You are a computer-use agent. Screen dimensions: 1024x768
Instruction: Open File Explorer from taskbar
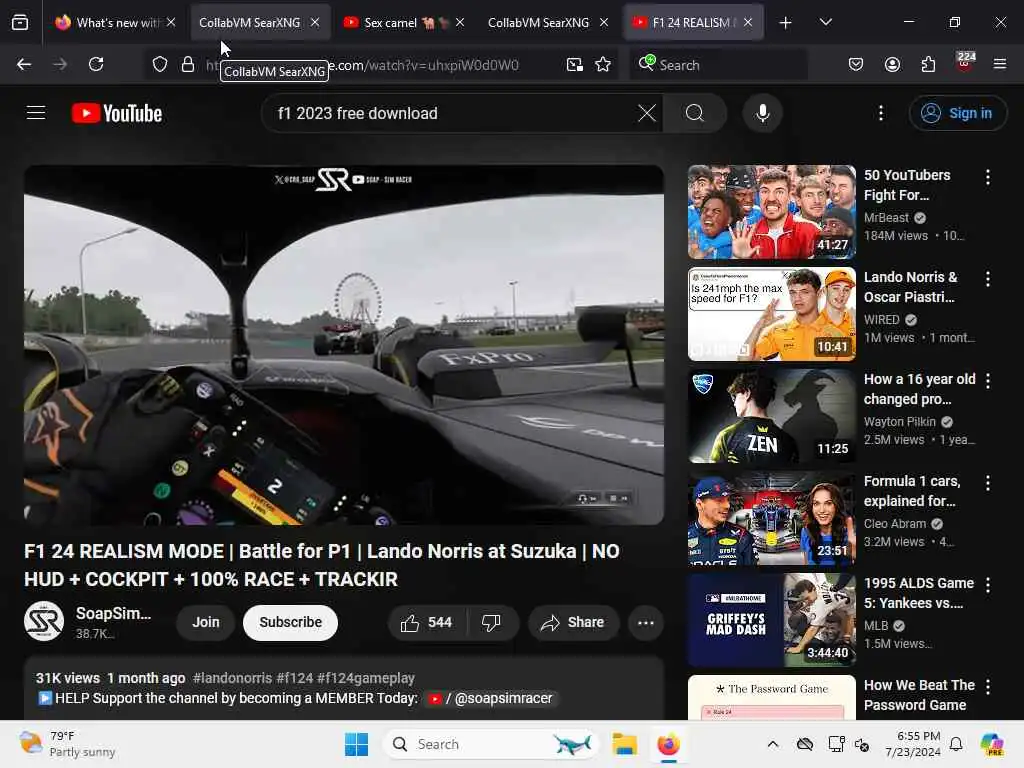click(624, 744)
